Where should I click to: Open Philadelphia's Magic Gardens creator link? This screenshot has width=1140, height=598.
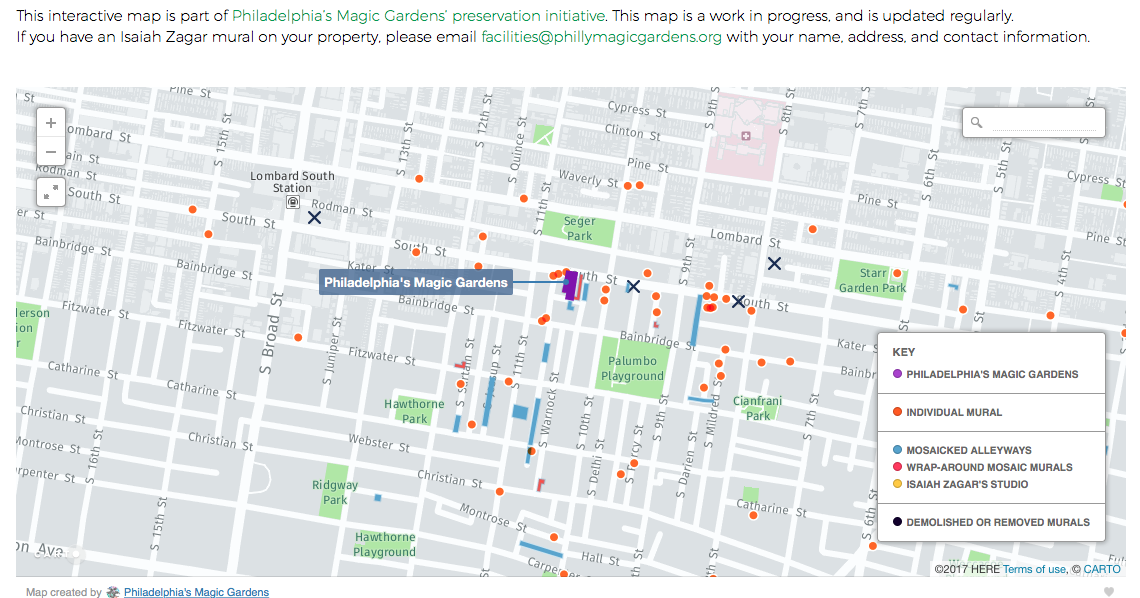point(196,592)
